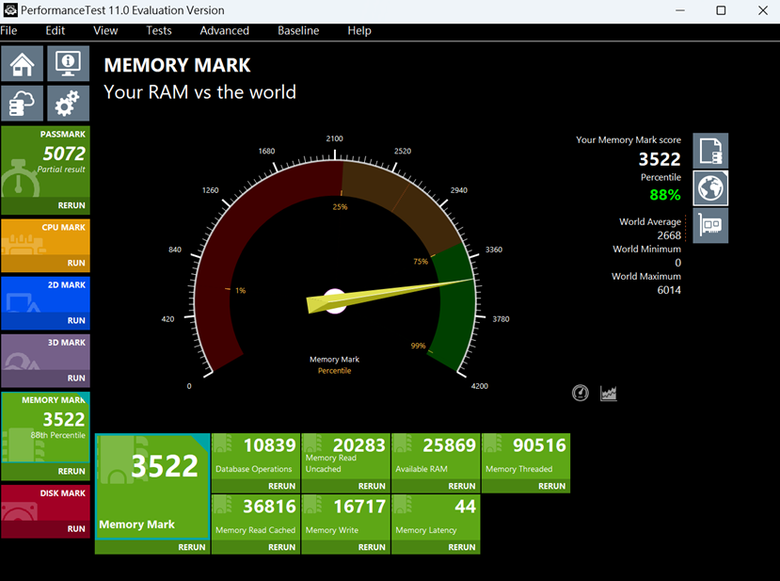This screenshot has height=581, width=780.
Task: Select the world comparison globe icon
Action: 710,188
